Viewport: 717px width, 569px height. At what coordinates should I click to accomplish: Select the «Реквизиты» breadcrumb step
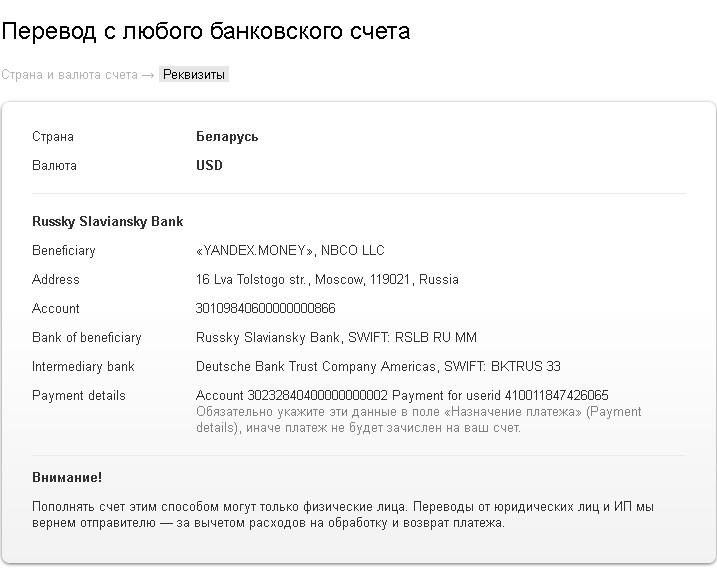click(x=194, y=75)
